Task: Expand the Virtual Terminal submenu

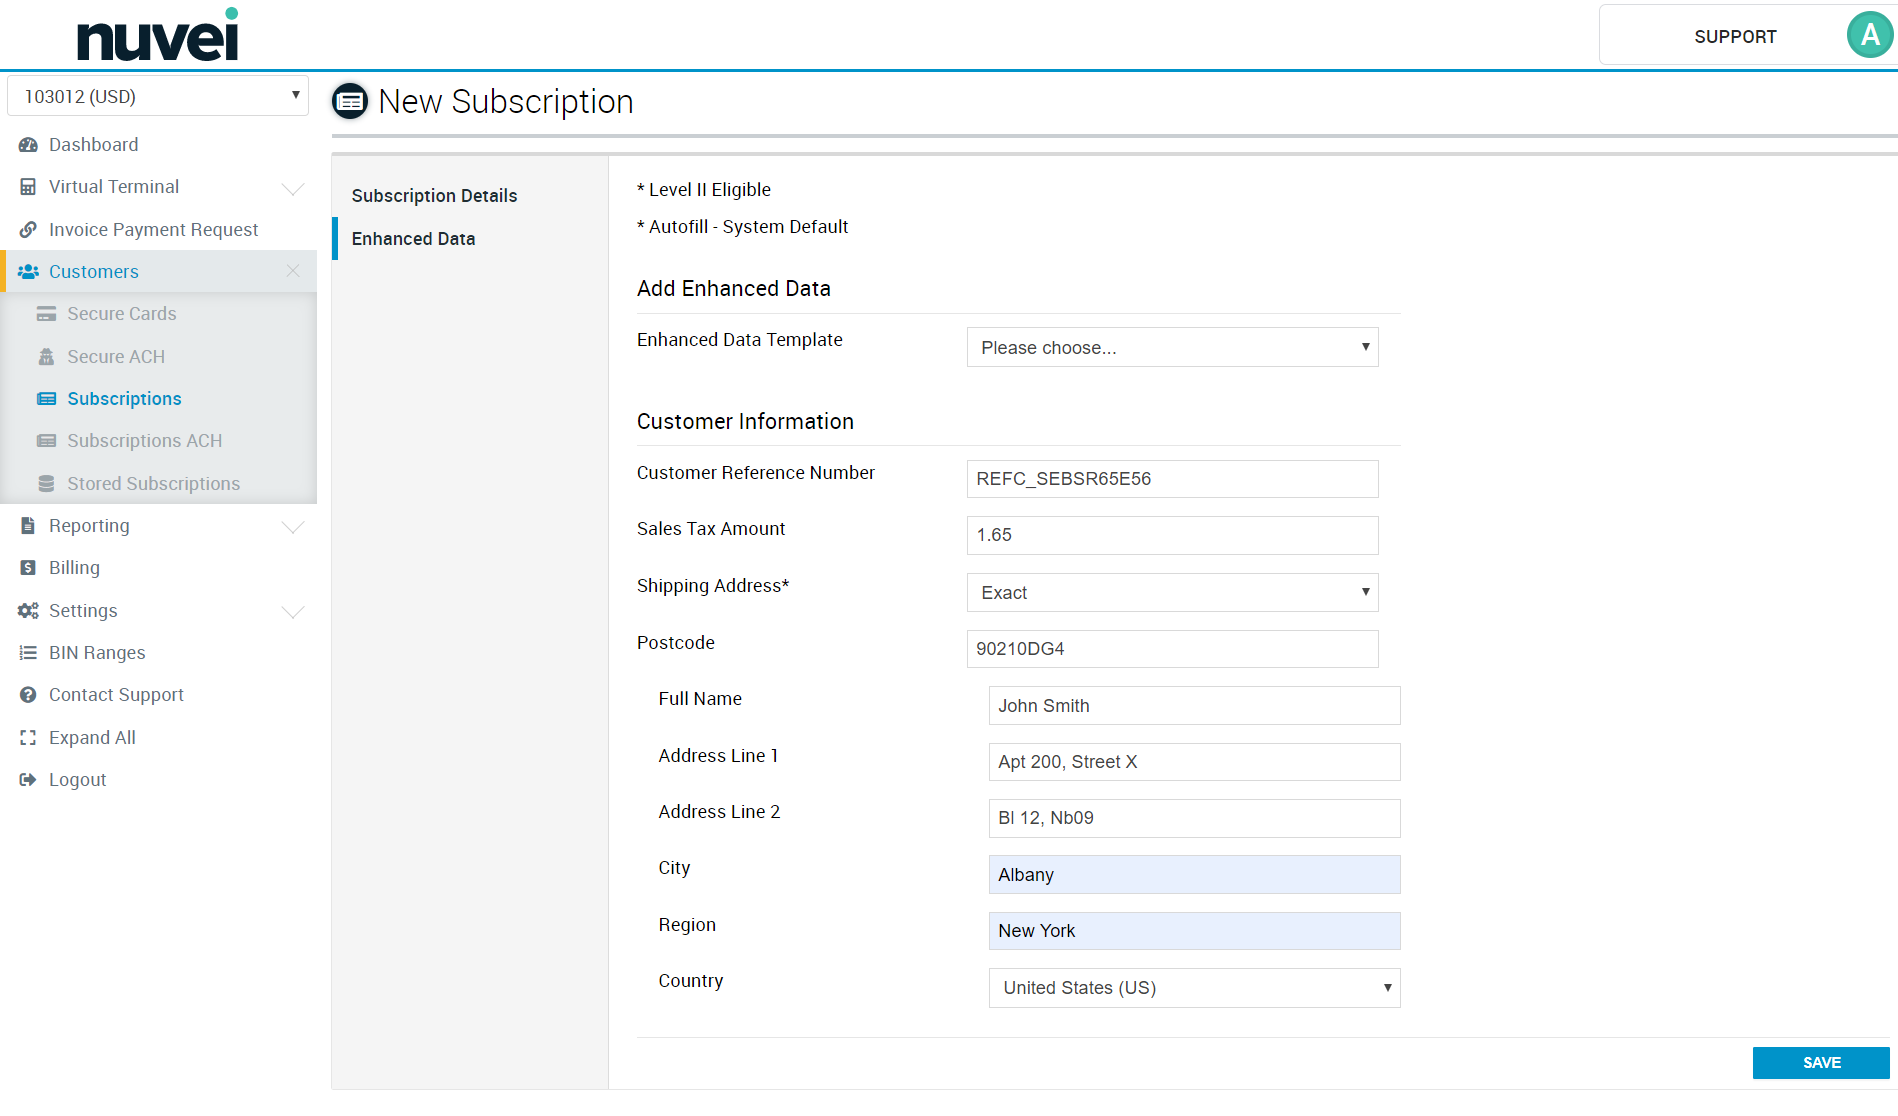Action: (293, 188)
